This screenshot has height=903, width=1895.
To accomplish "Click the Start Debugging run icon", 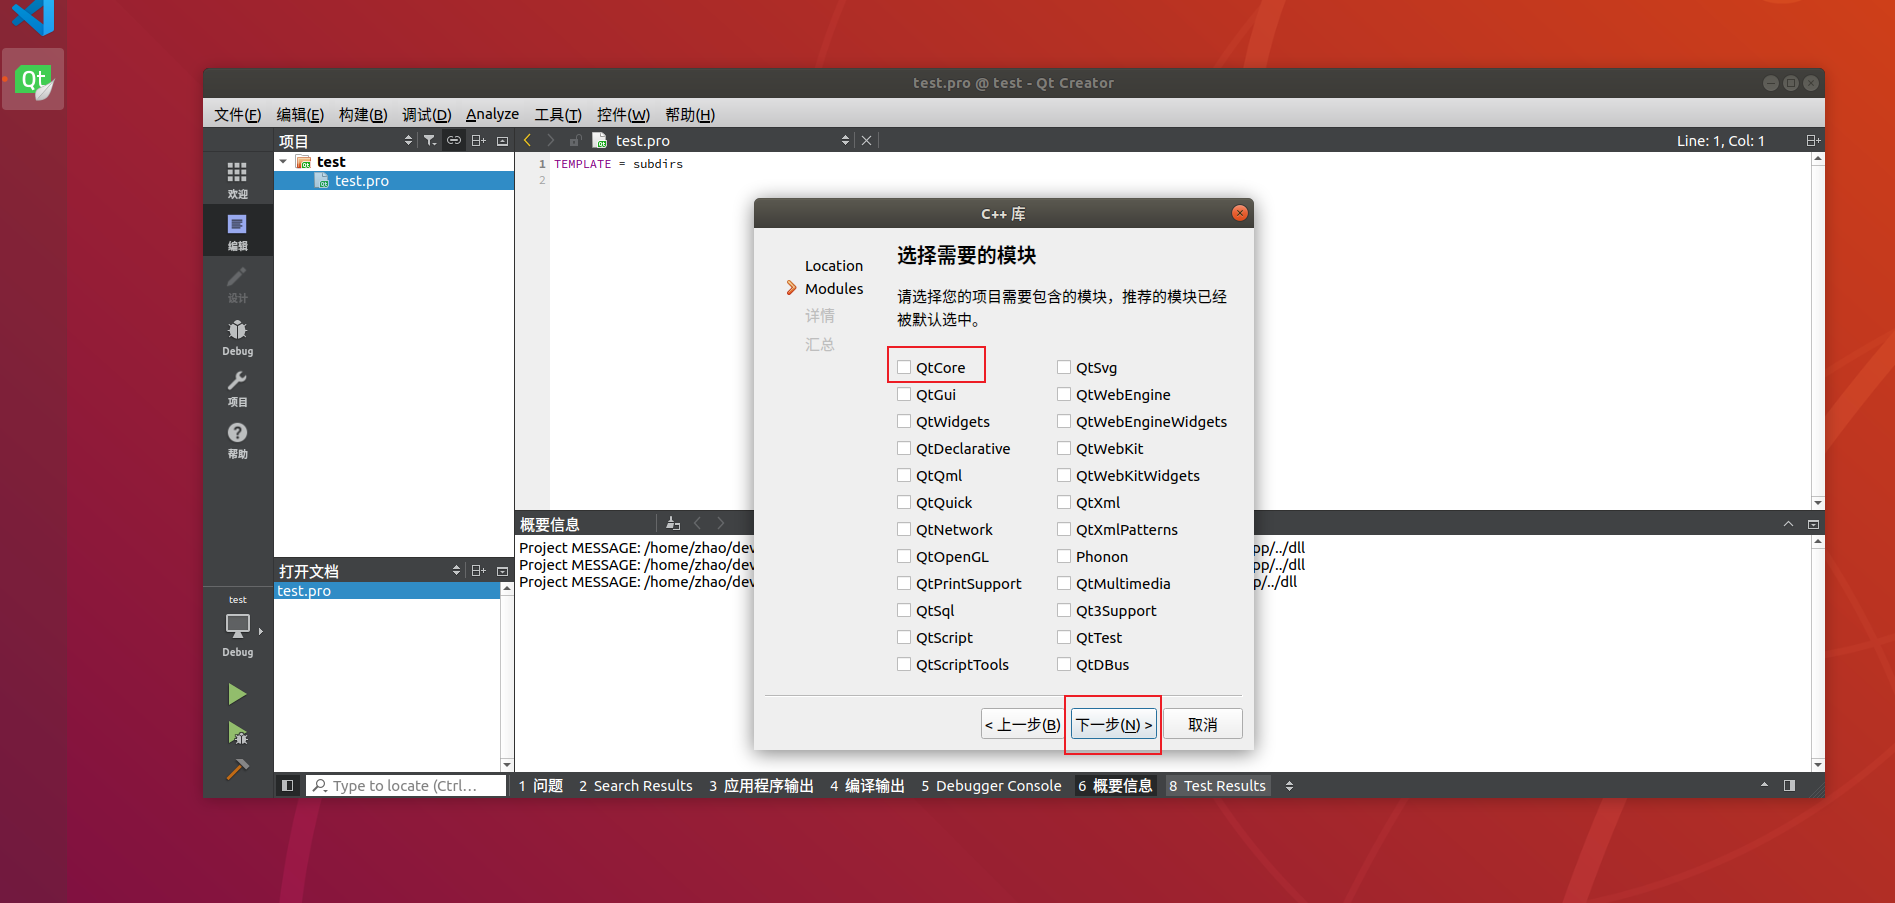I will (x=237, y=733).
